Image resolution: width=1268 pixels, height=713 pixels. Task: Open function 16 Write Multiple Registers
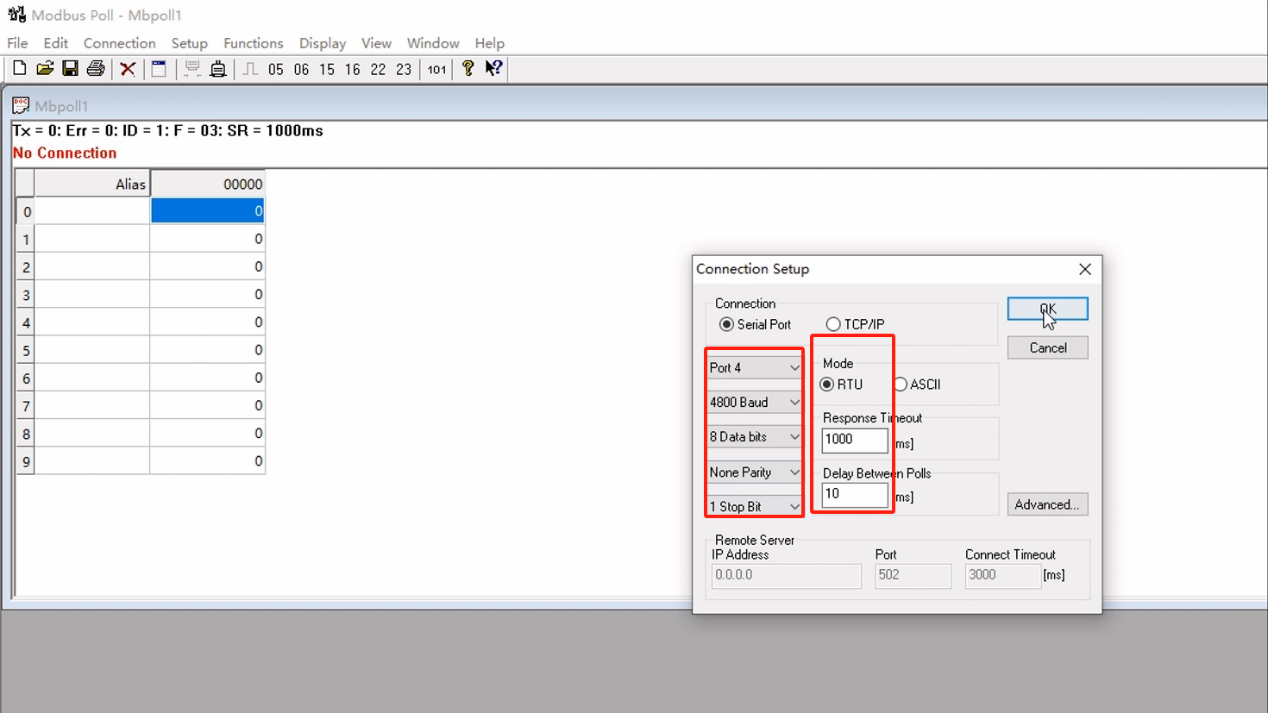(352, 69)
